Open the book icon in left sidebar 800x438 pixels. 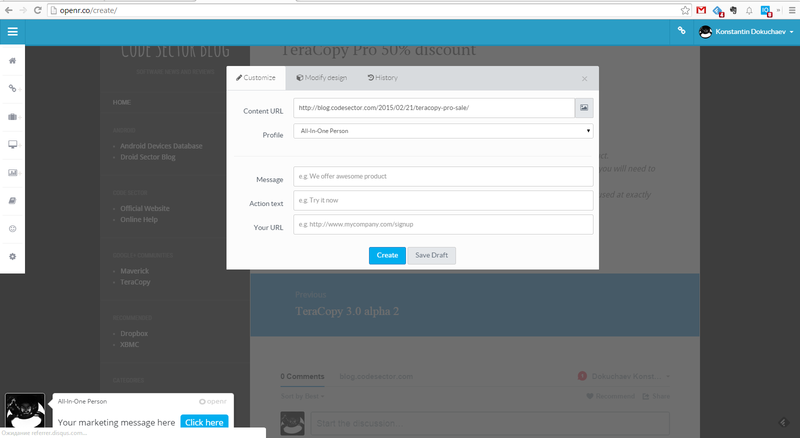[x=13, y=201]
